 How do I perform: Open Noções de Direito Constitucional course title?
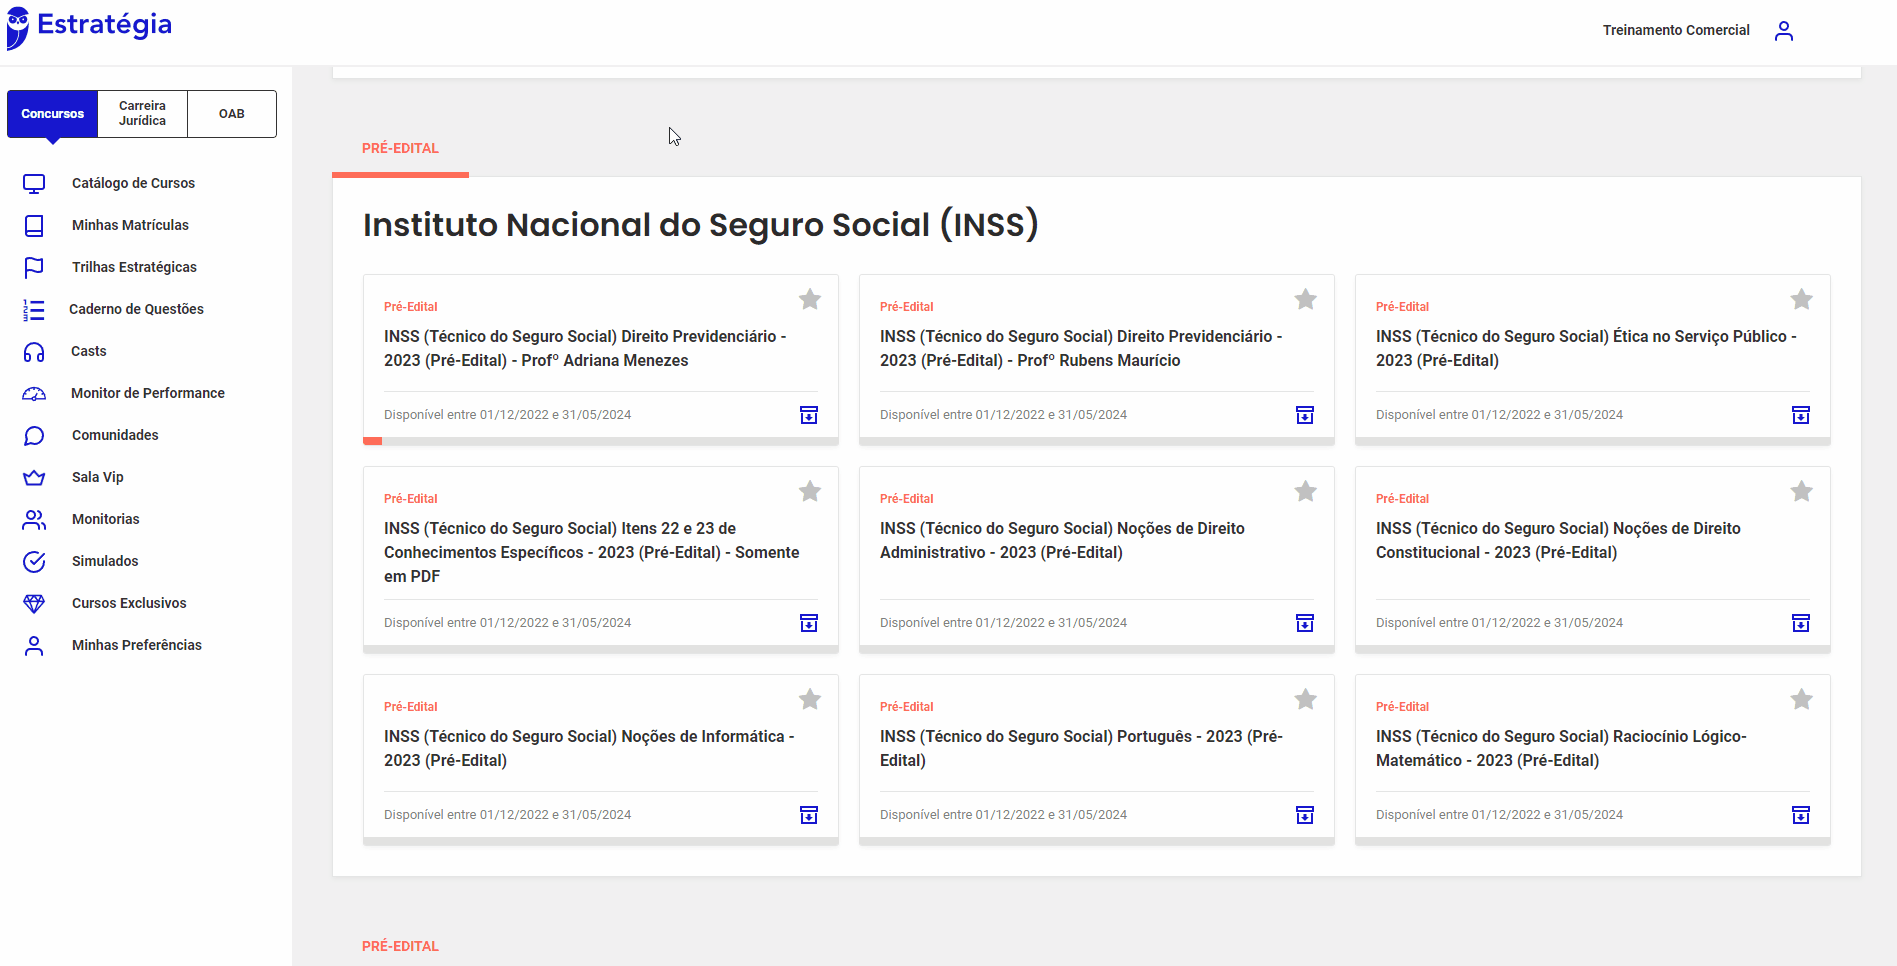coord(1558,540)
